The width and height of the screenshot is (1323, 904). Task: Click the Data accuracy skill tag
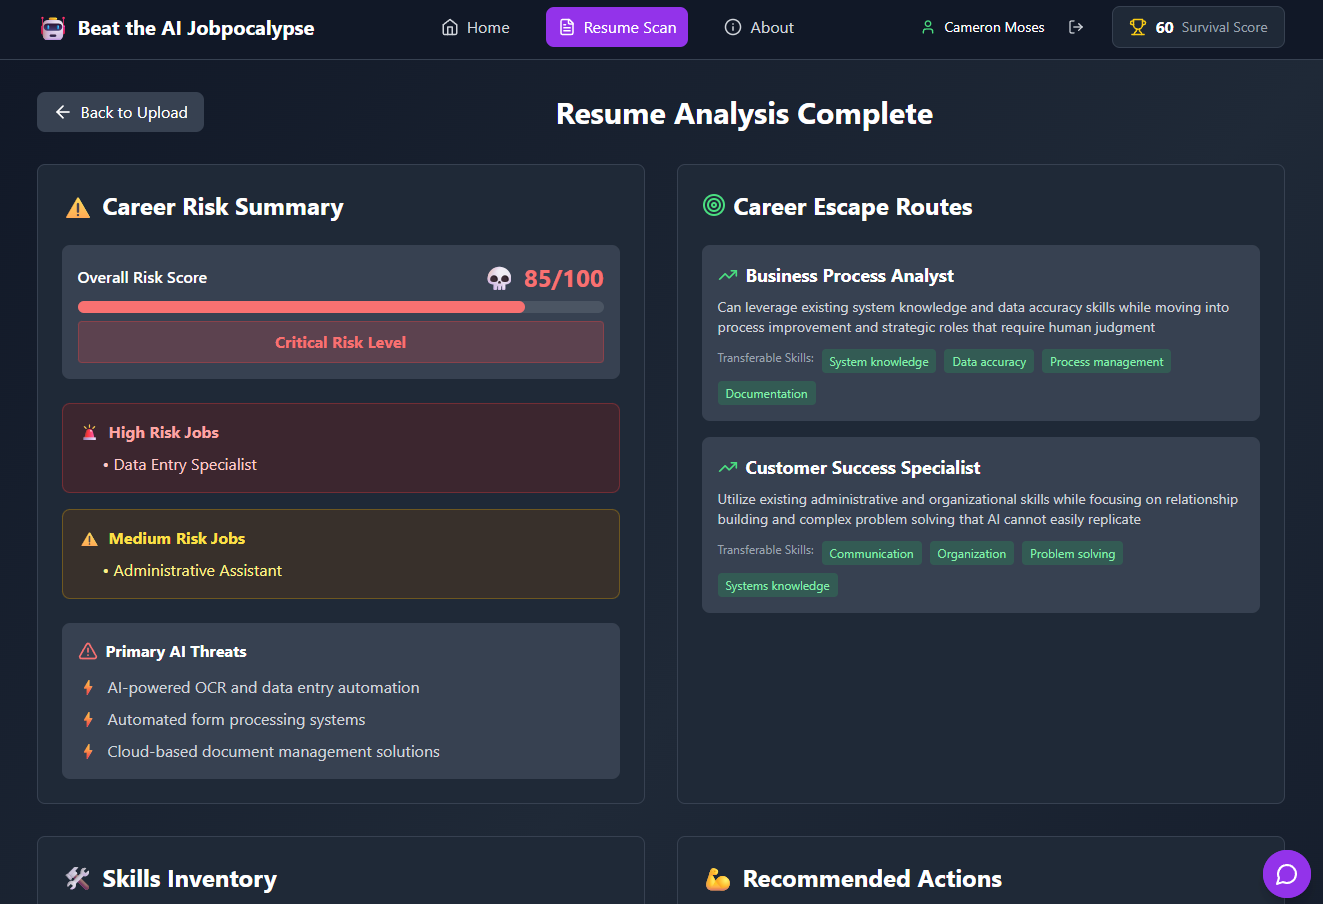point(989,362)
